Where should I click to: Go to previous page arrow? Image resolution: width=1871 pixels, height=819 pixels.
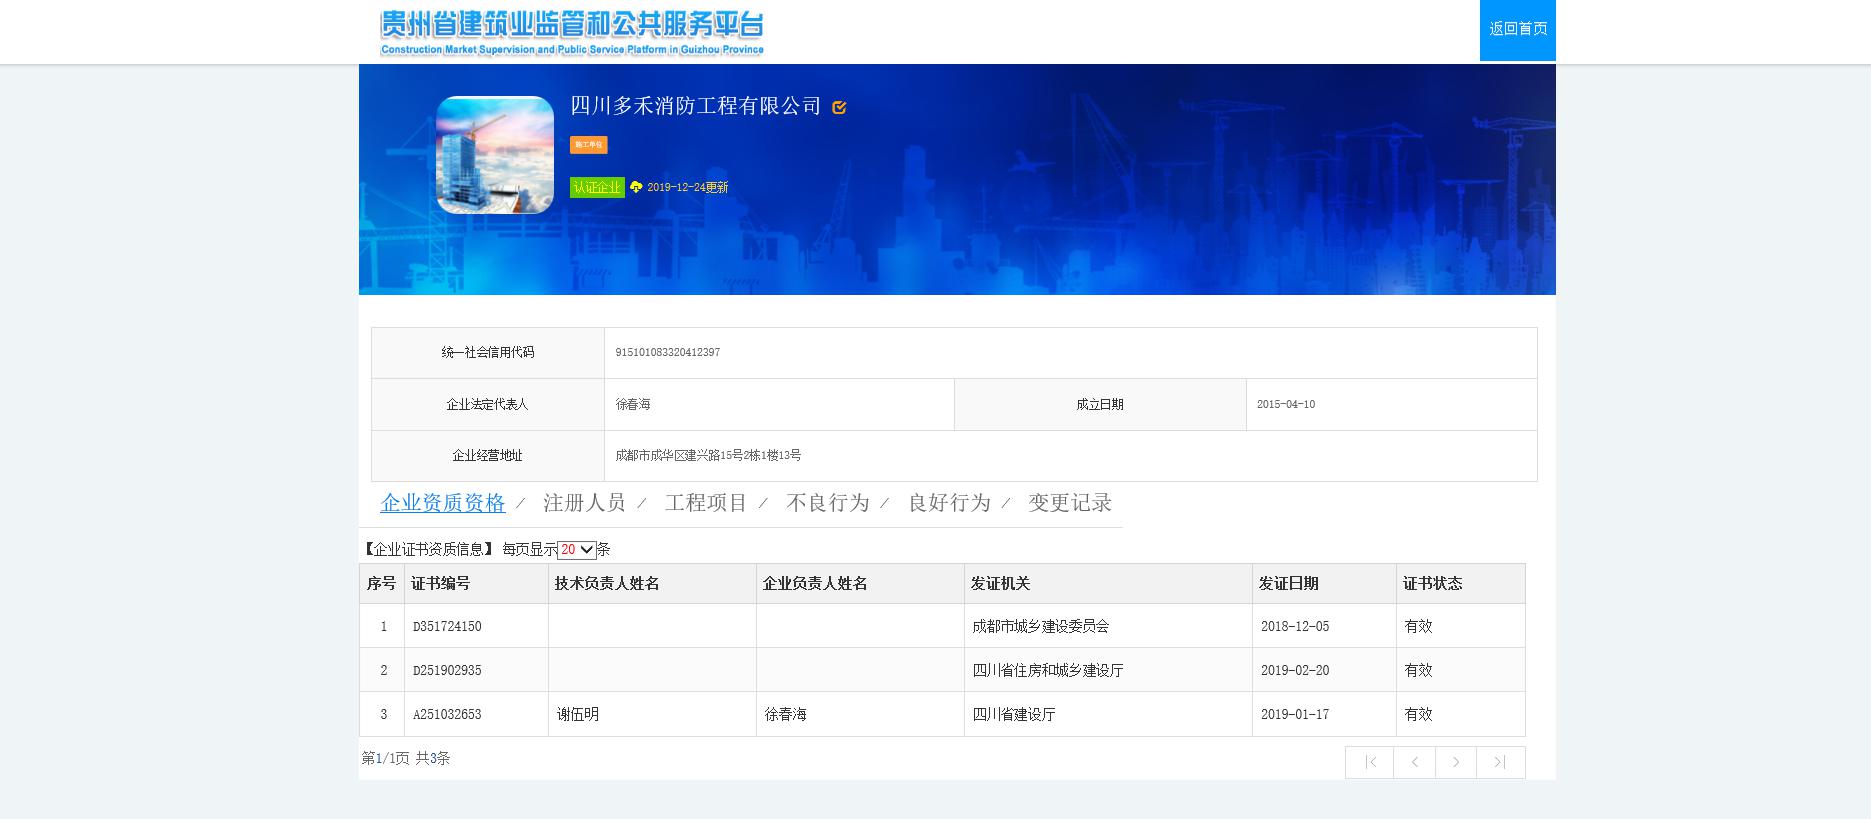[x=1415, y=762]
